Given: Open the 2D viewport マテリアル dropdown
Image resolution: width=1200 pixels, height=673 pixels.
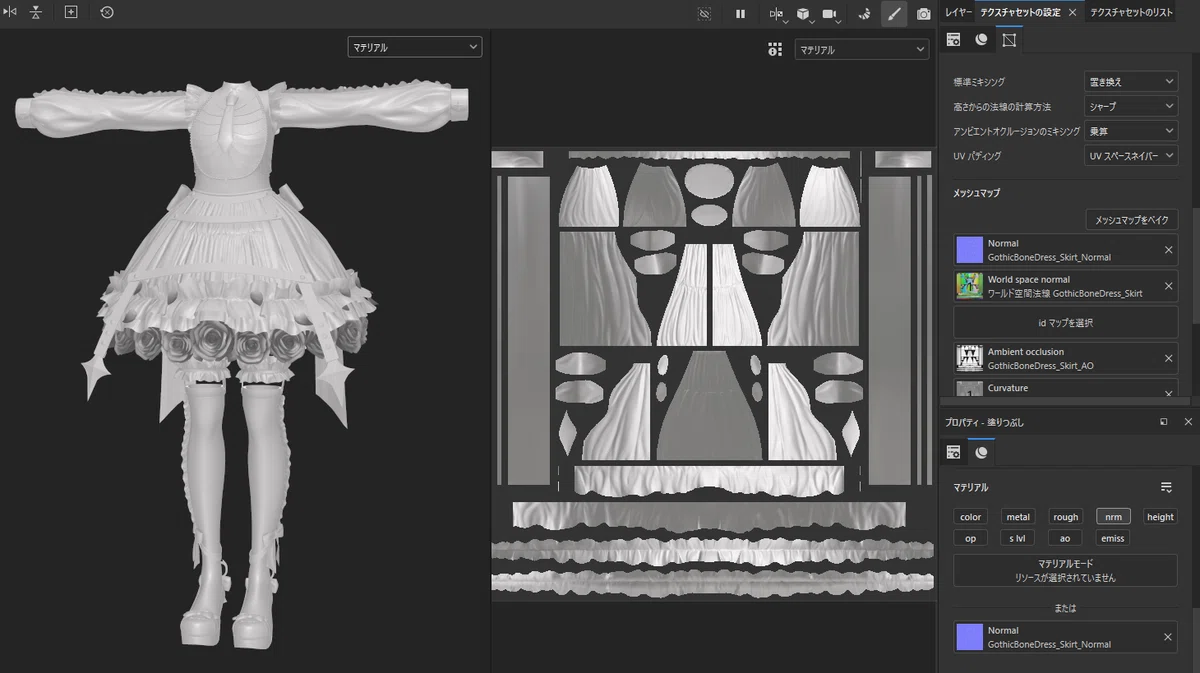Looking at the screenshot, I should coord(861,49).
